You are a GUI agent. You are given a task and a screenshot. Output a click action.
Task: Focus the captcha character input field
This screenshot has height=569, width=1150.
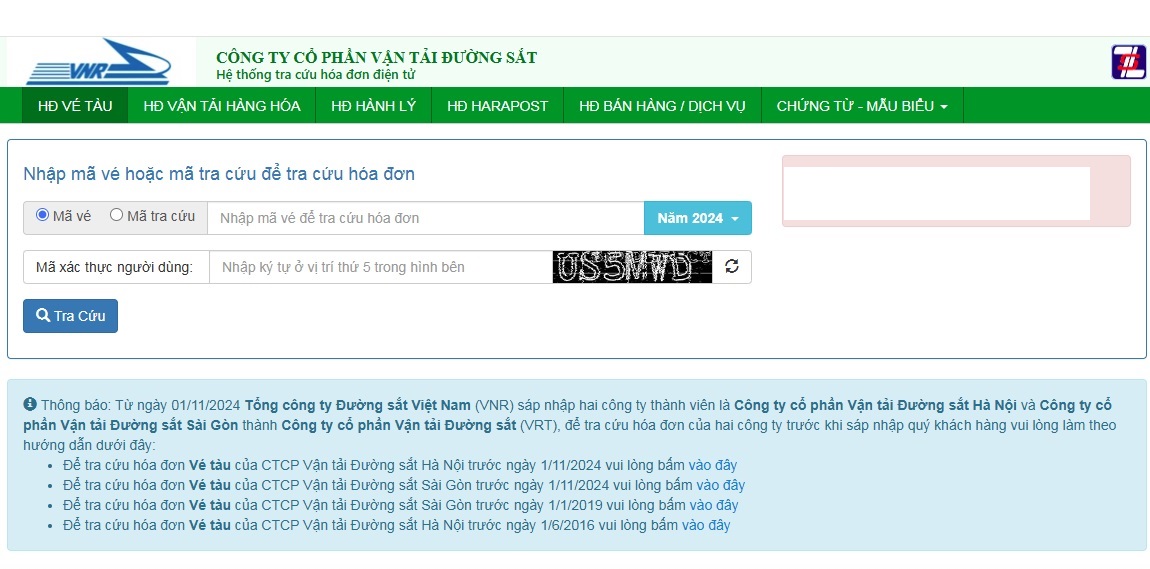(380, 267)
